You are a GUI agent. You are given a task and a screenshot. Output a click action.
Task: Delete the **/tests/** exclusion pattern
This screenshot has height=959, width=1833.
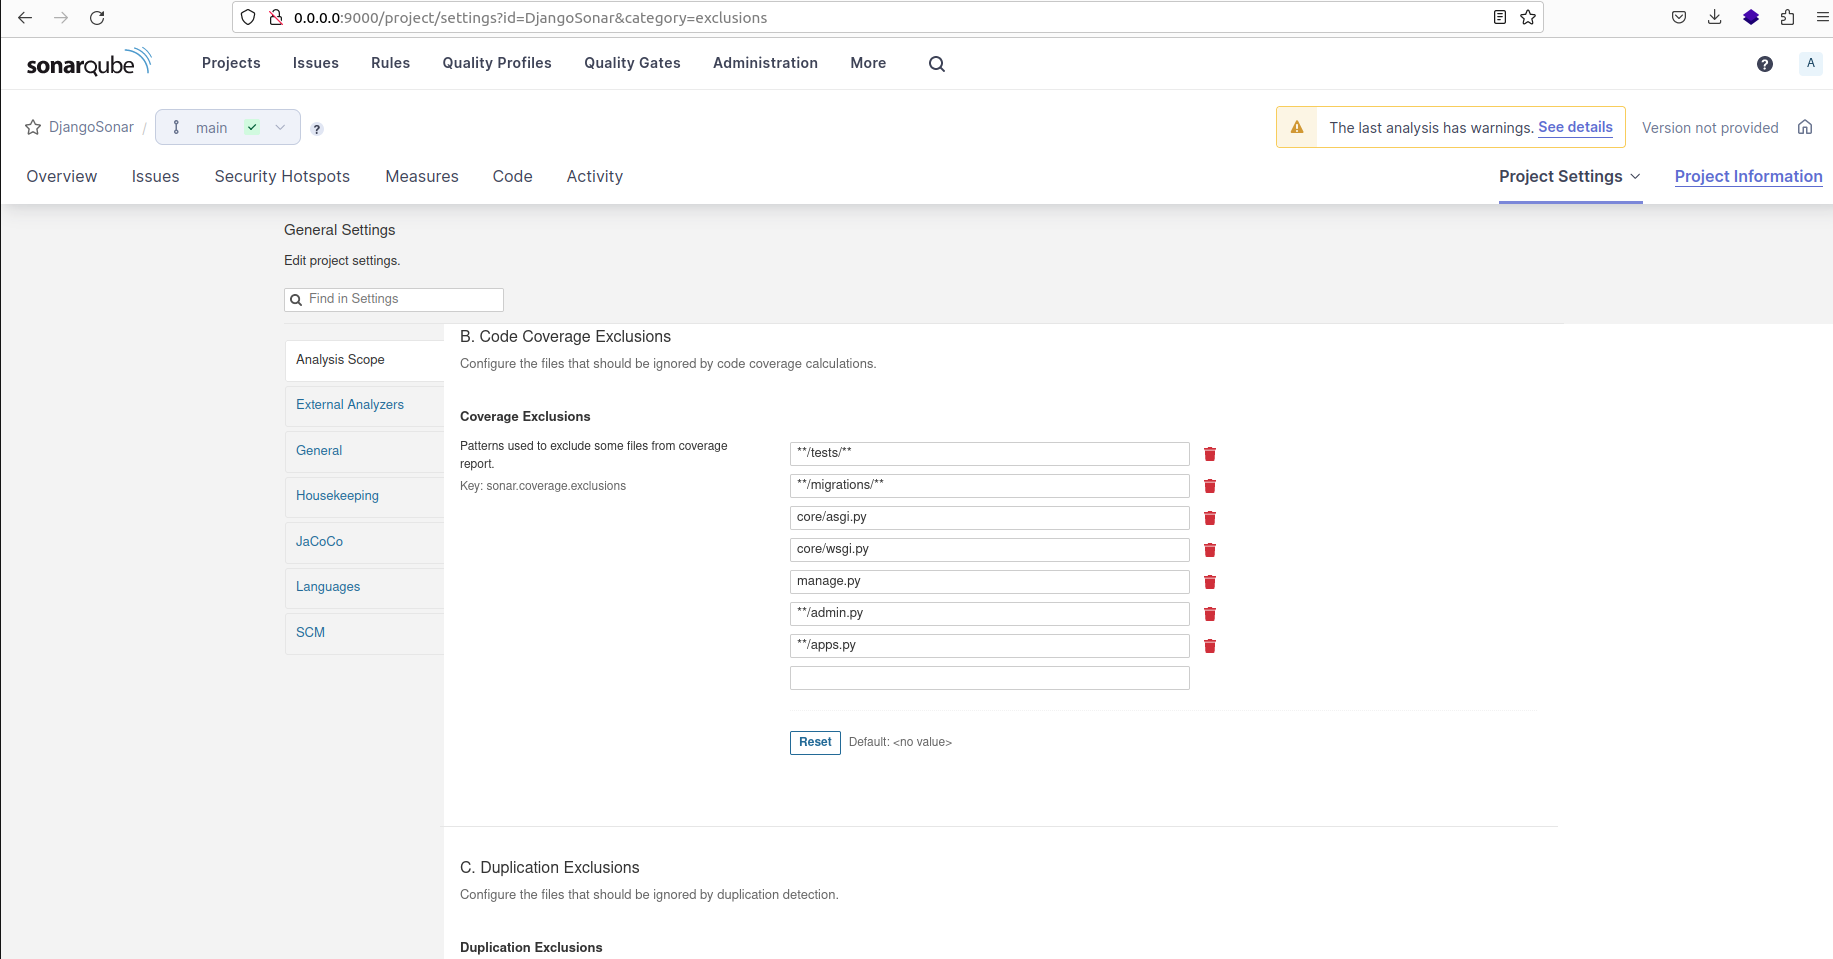point(1210,454)
